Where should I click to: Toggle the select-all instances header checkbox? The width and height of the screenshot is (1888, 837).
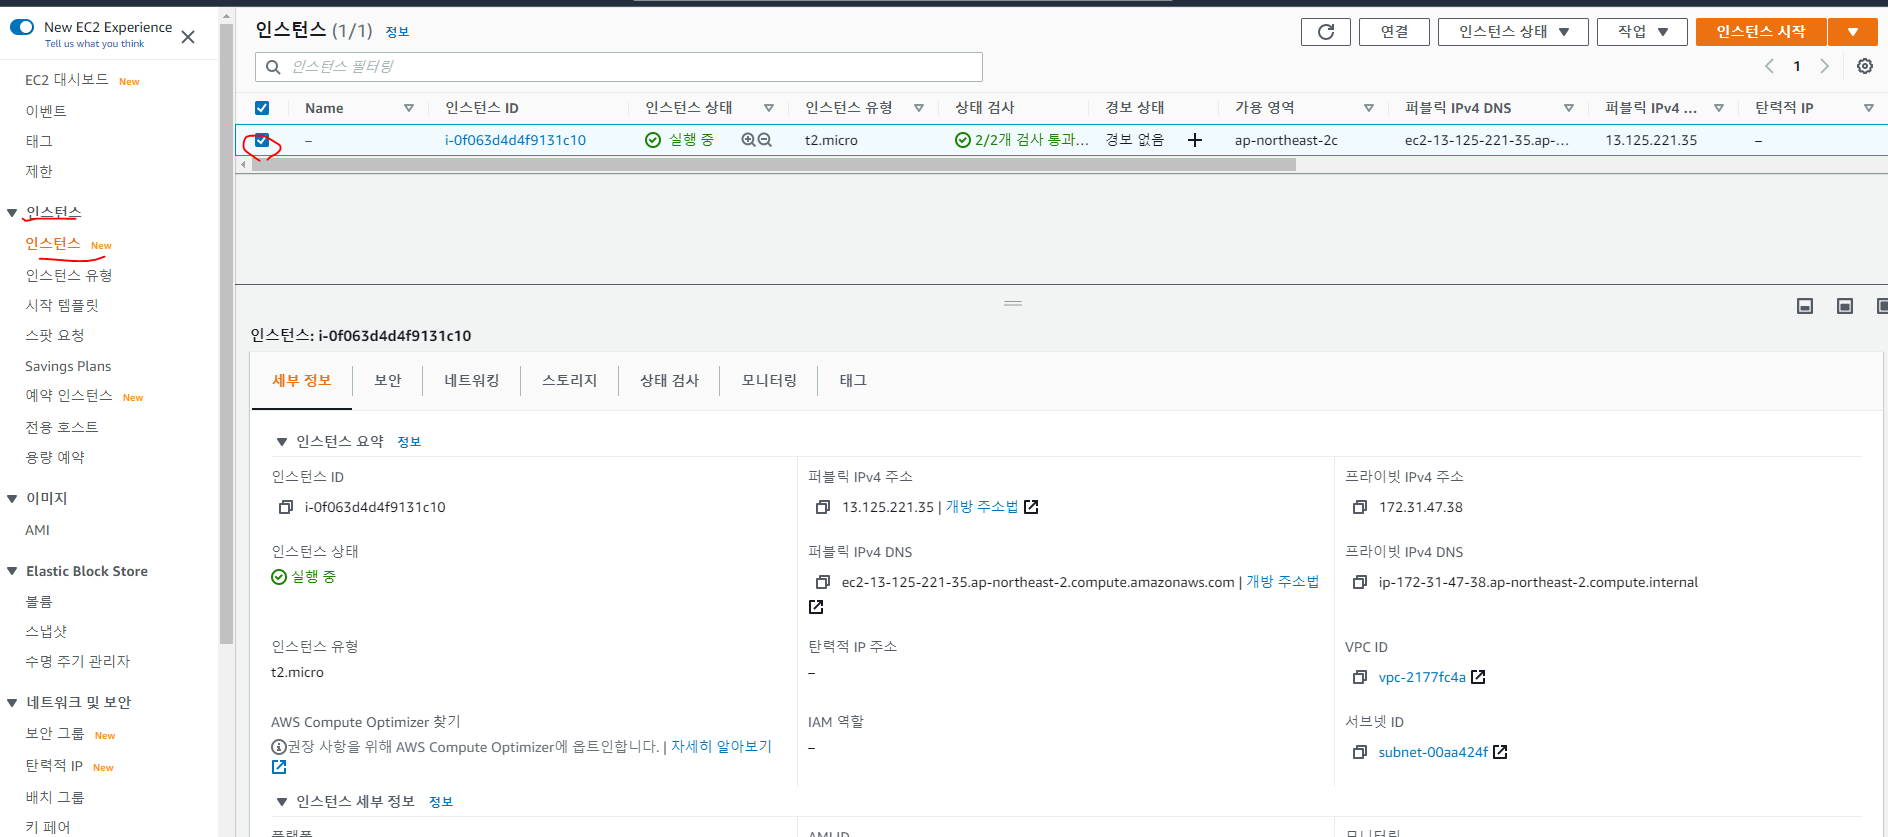(262, 108)
